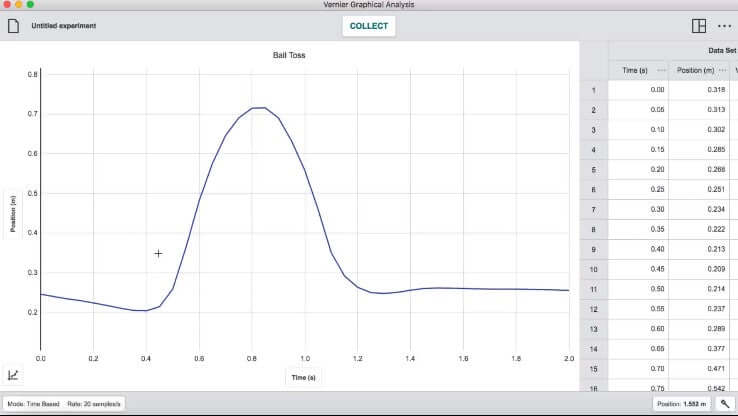
Task: Select the Data Set header
Action: tap(722, 50)
